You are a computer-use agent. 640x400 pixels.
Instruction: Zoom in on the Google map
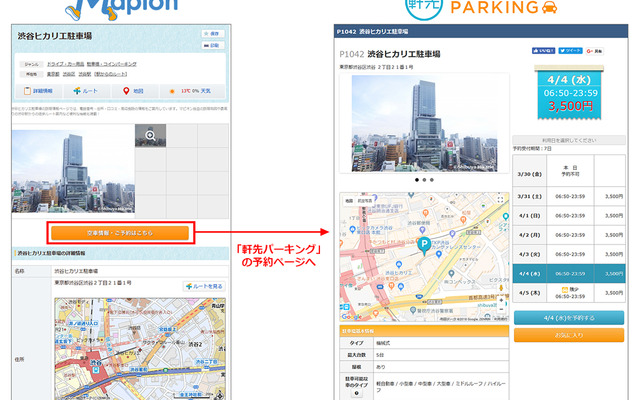(501, 301)
